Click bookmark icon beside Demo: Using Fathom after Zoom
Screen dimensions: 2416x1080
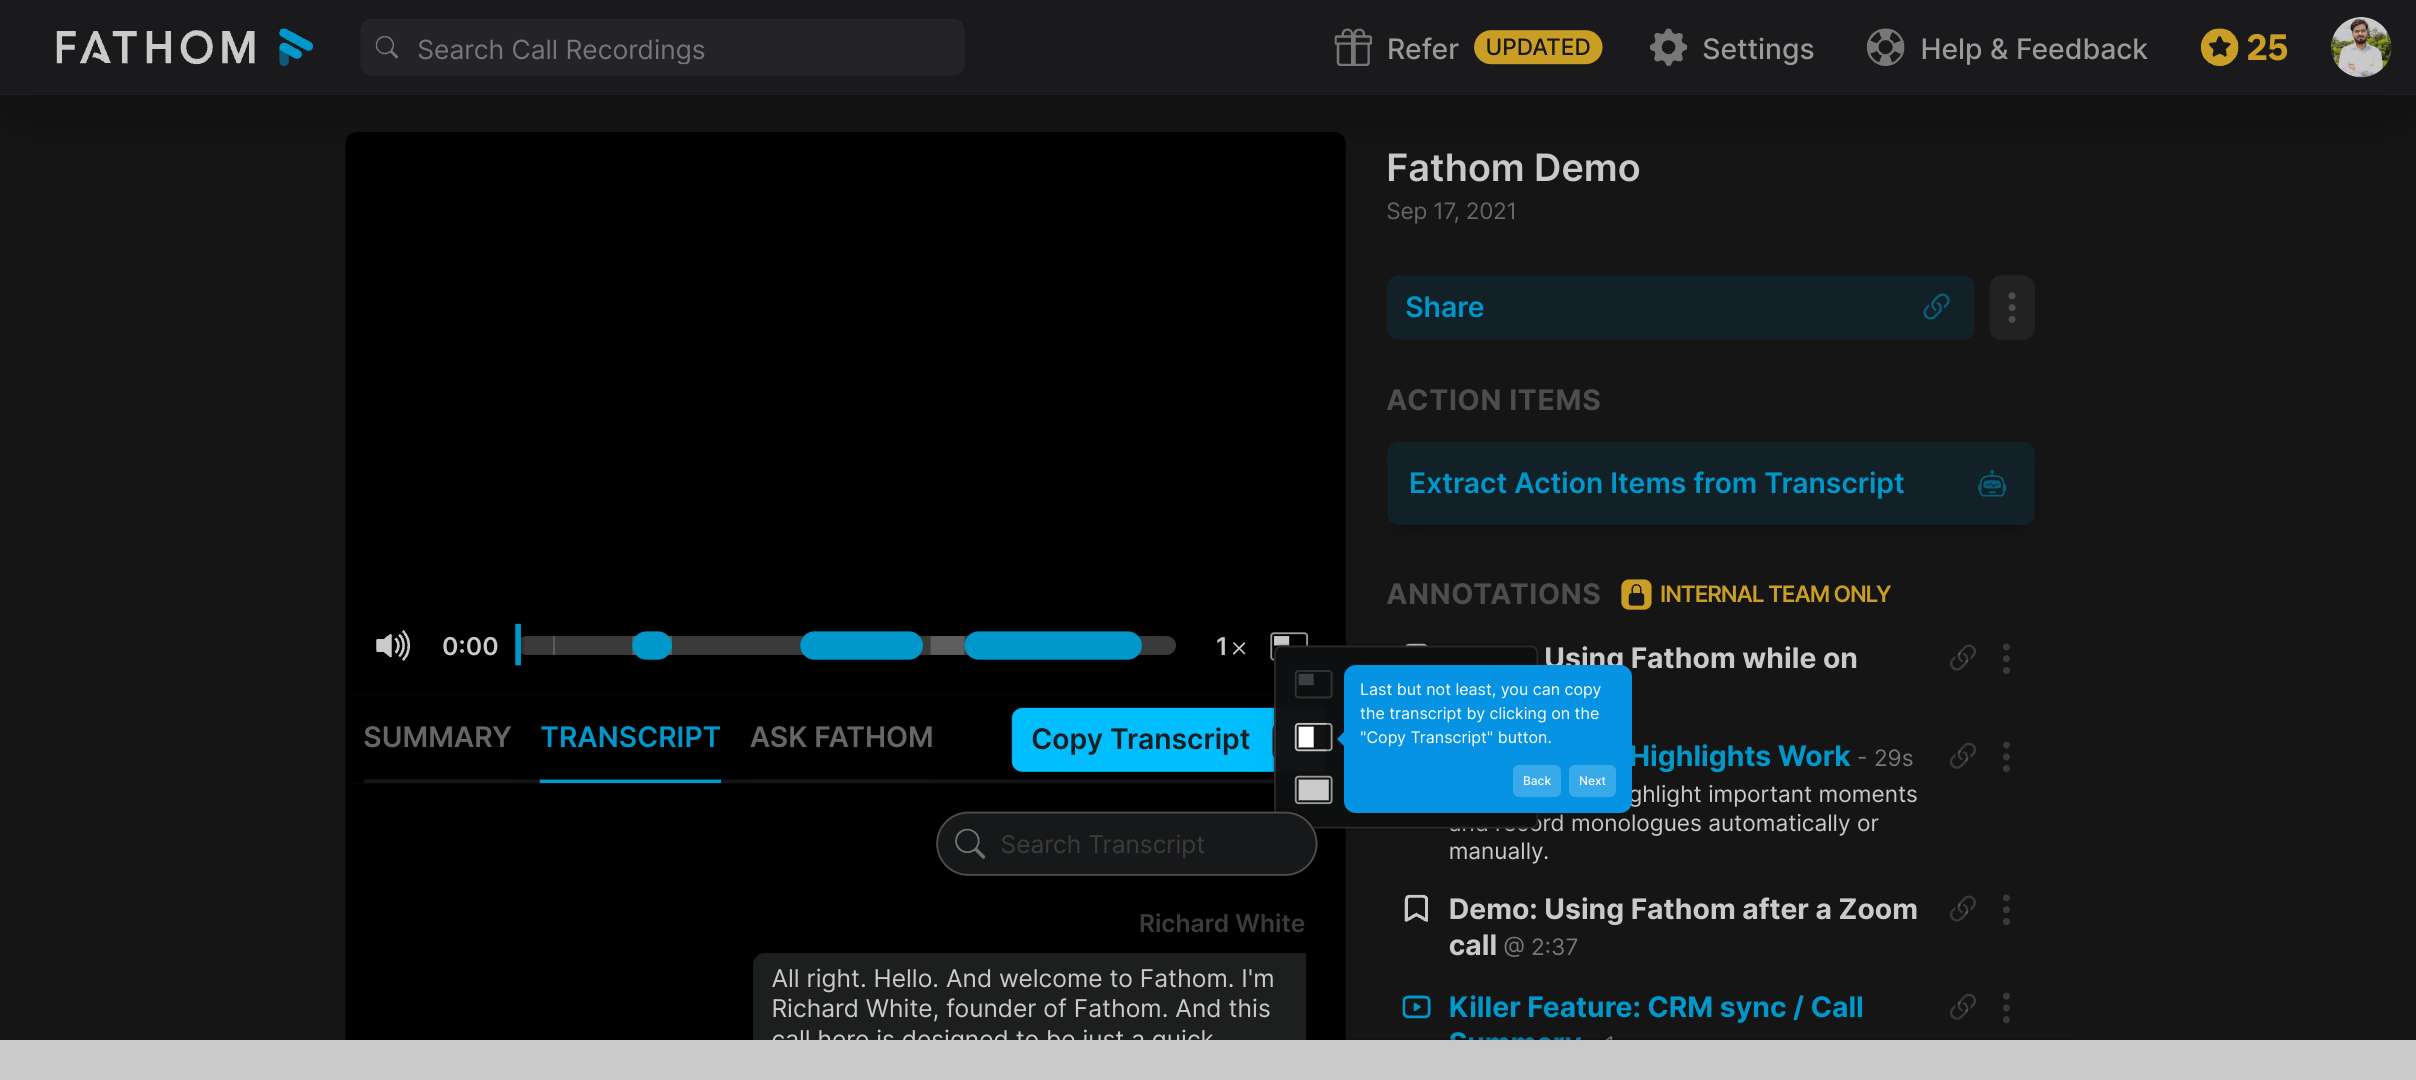click(1416, 909)
